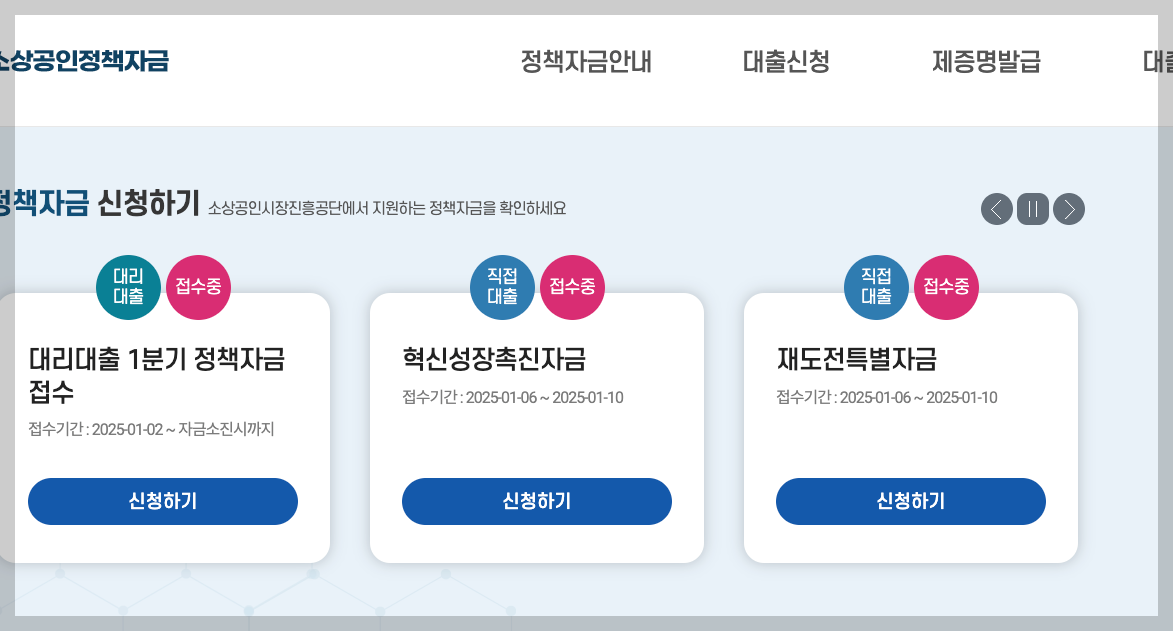The width and height of the screenshot is (1173, 631).
Task: Click the 접수중 badge on 재도전특별자금 card
Action: click(945, 287)
